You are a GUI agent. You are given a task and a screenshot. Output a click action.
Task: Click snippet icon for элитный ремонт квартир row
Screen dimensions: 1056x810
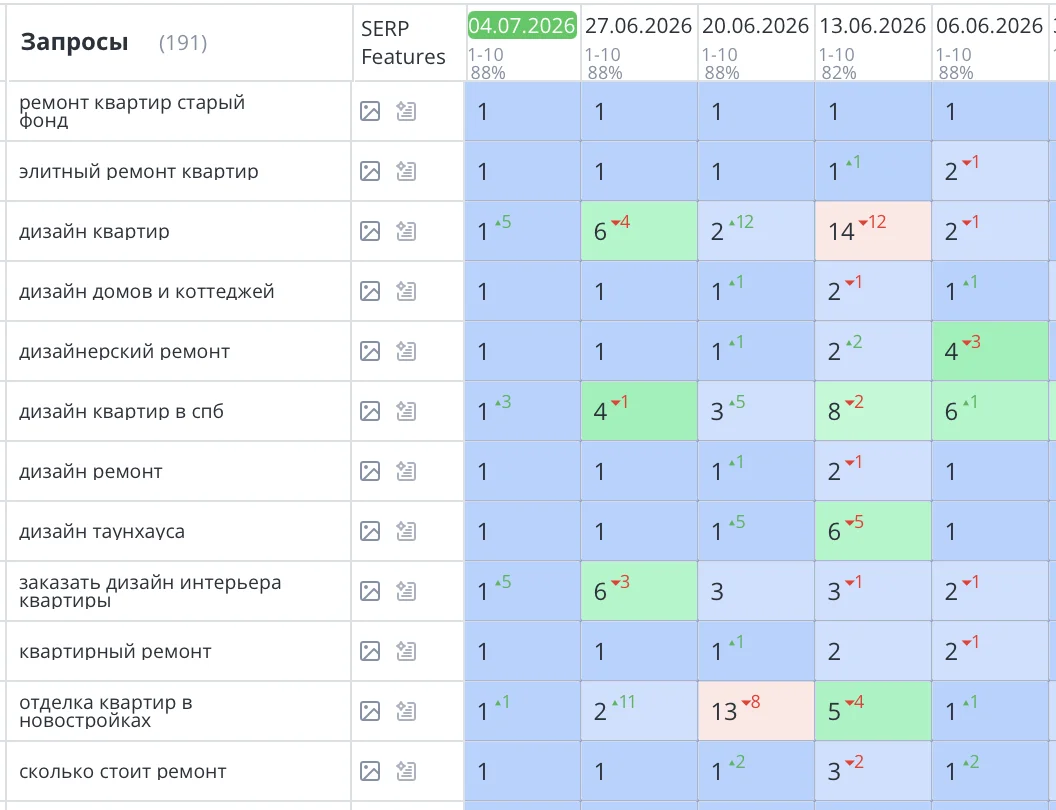(406, 171)
